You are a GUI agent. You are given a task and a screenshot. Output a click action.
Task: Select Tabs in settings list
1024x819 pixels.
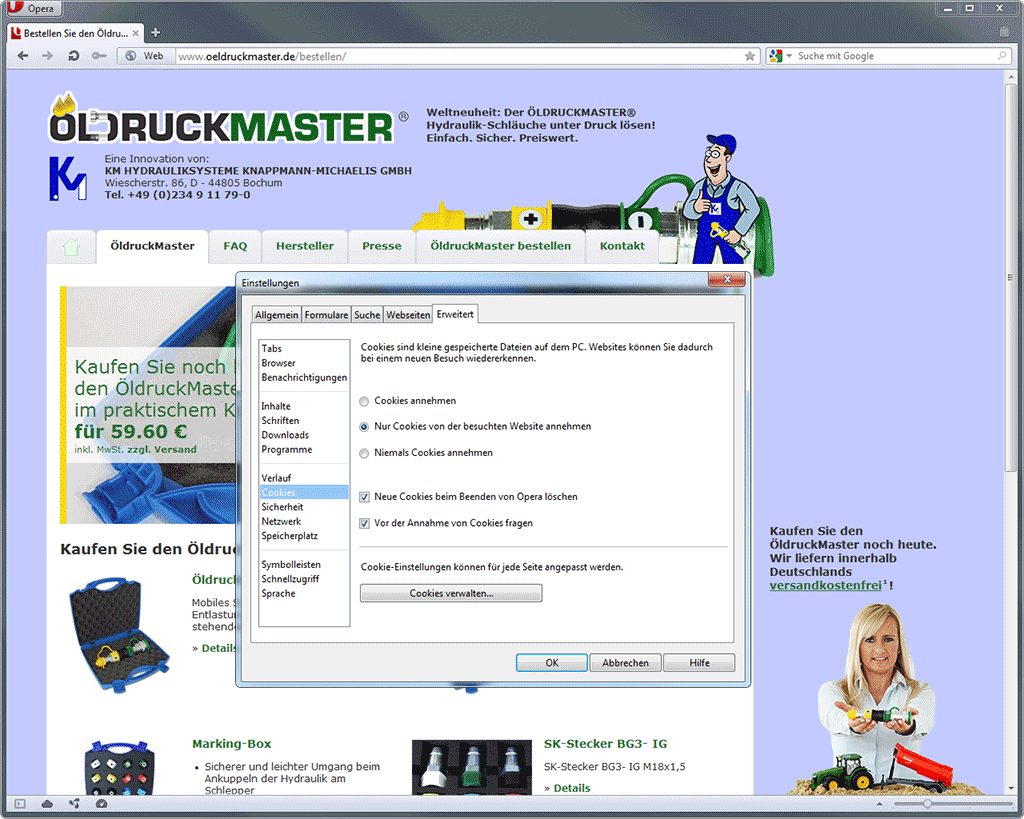[304, 349]
